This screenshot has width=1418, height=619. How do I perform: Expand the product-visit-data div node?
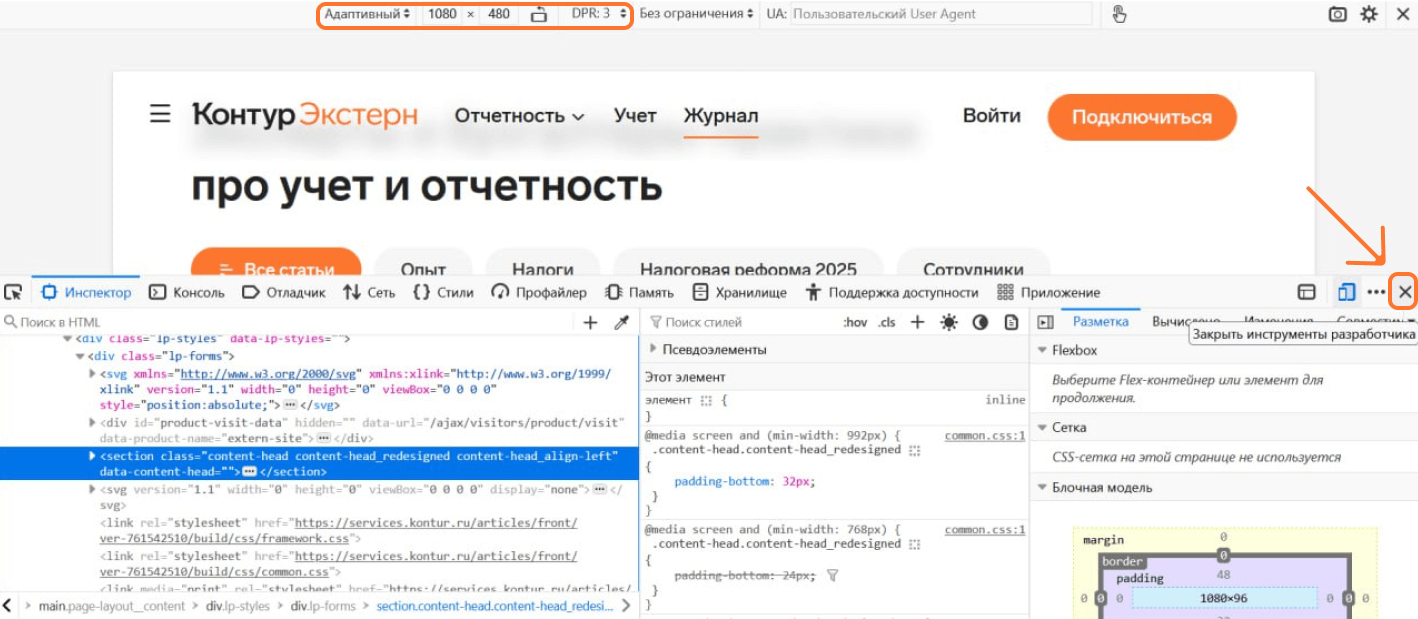click(x=92, y=423)
